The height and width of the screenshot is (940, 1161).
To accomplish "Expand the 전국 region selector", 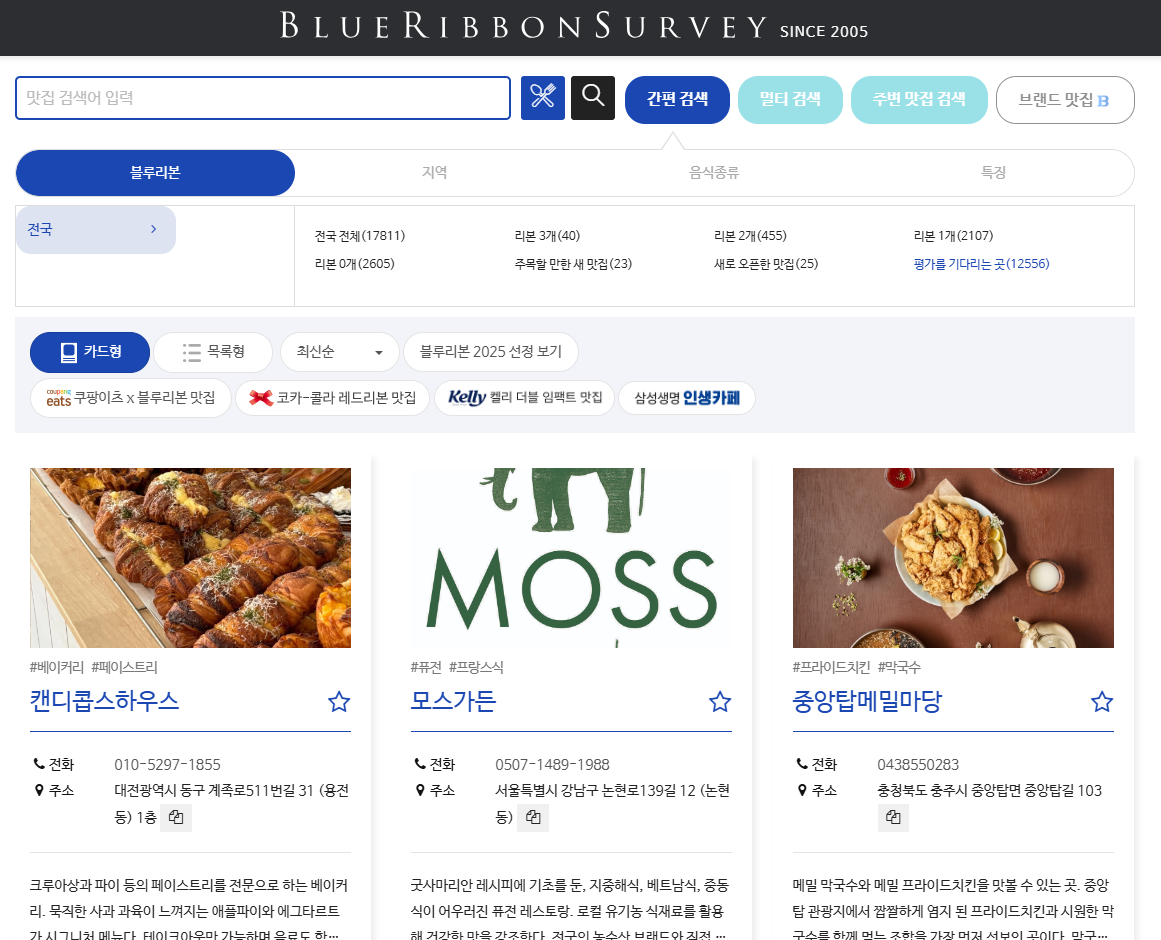I will pyautogui.click(x=96, y=229).
